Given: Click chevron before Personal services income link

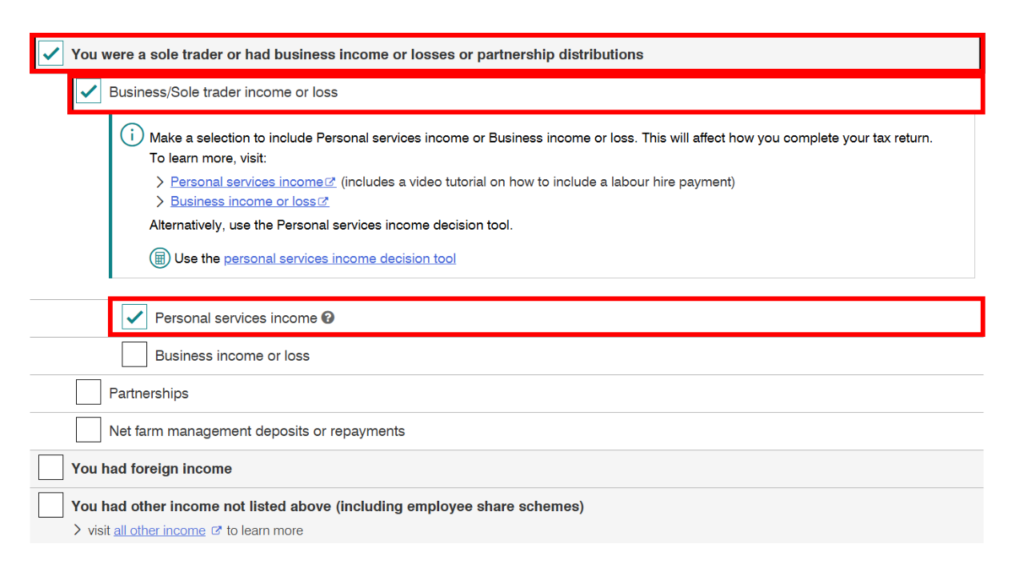Looking at the screenshot, I should point(160,182).
